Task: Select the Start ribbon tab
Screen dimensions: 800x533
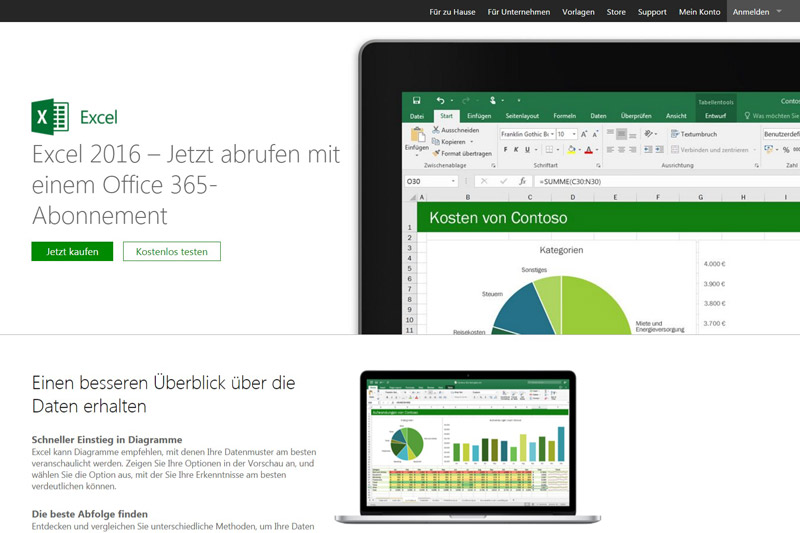Action: point(446,116)
